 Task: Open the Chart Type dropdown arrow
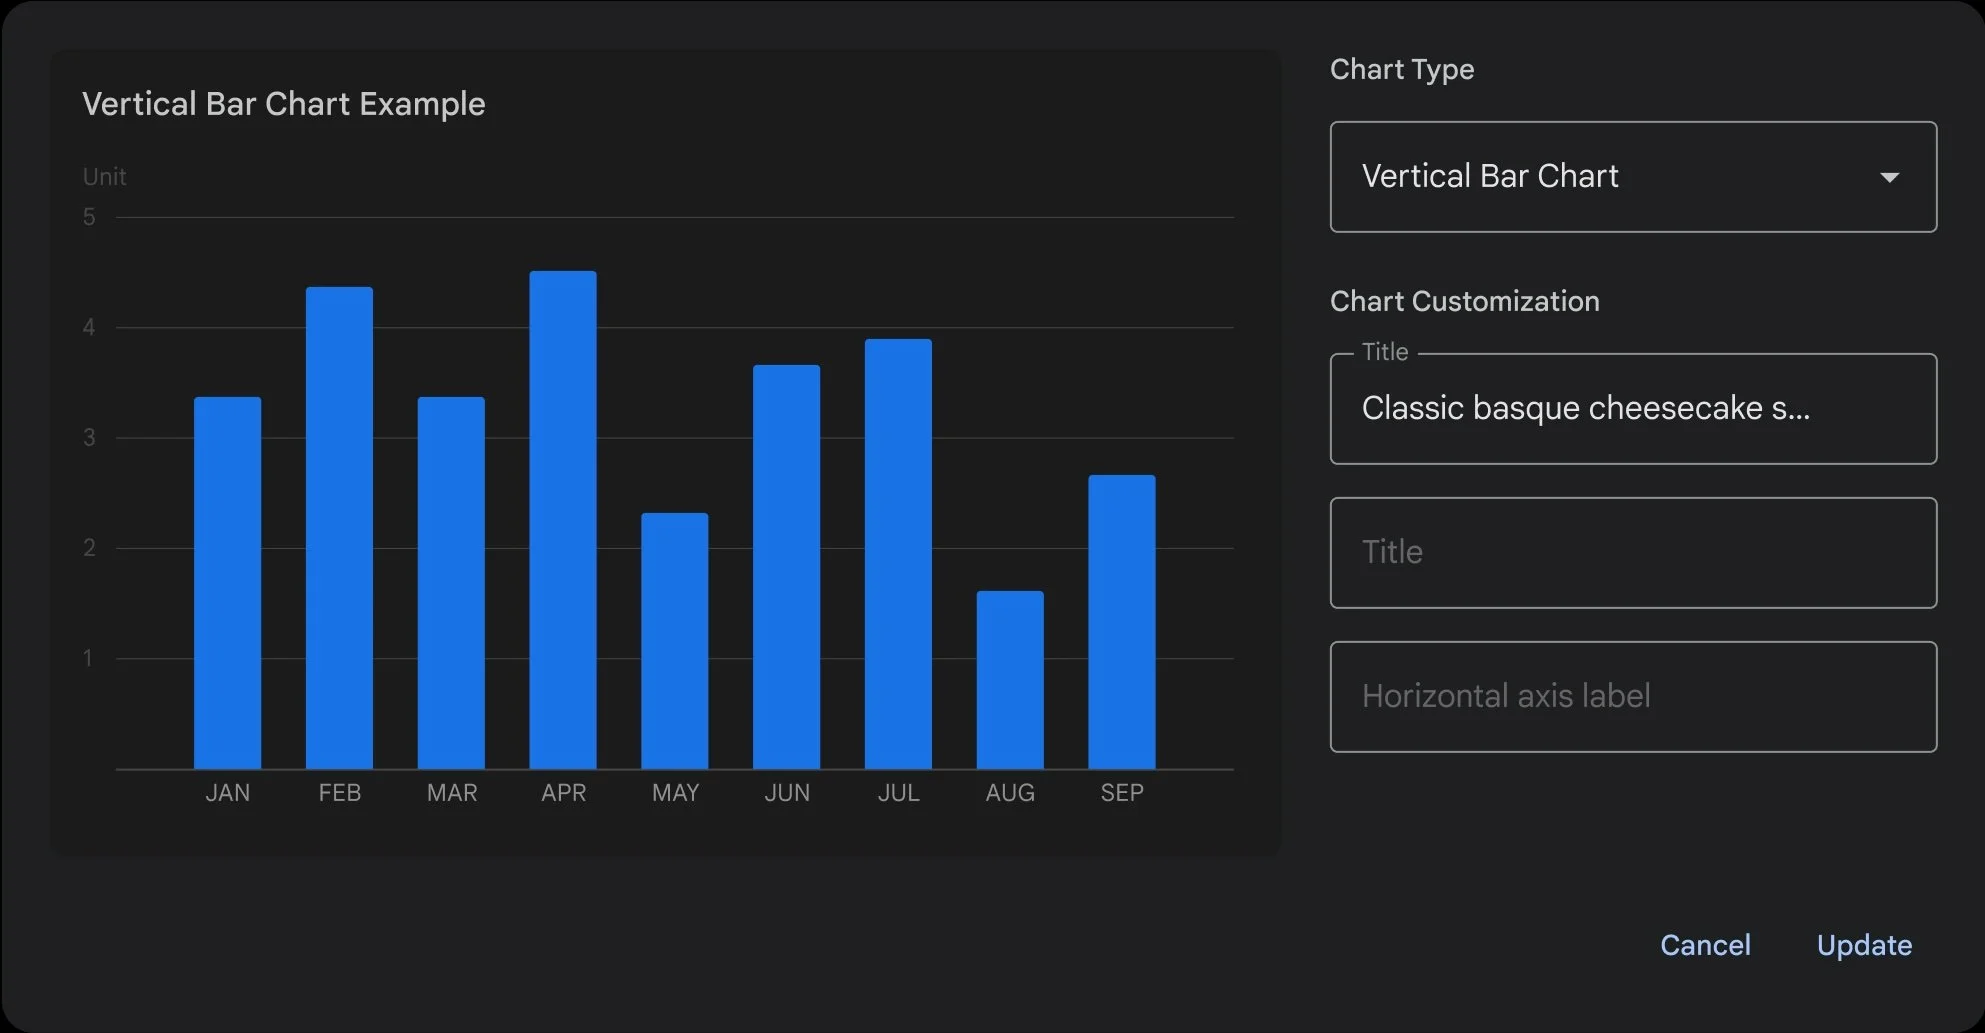point(1889,177)
